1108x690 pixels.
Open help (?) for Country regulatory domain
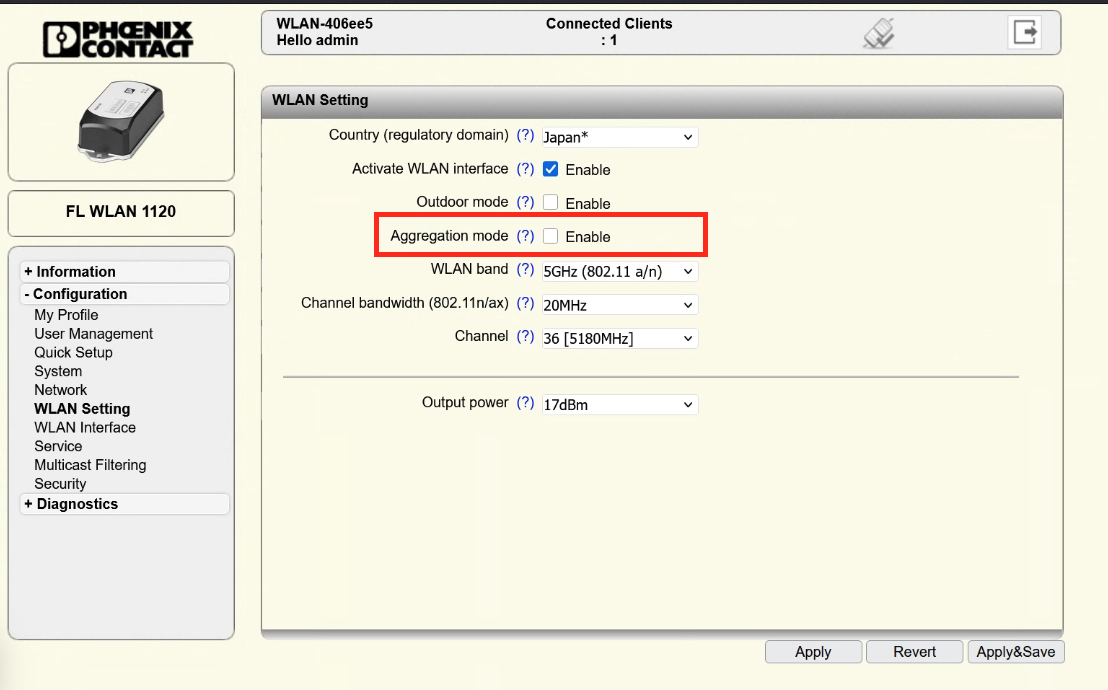click(525, 135)
